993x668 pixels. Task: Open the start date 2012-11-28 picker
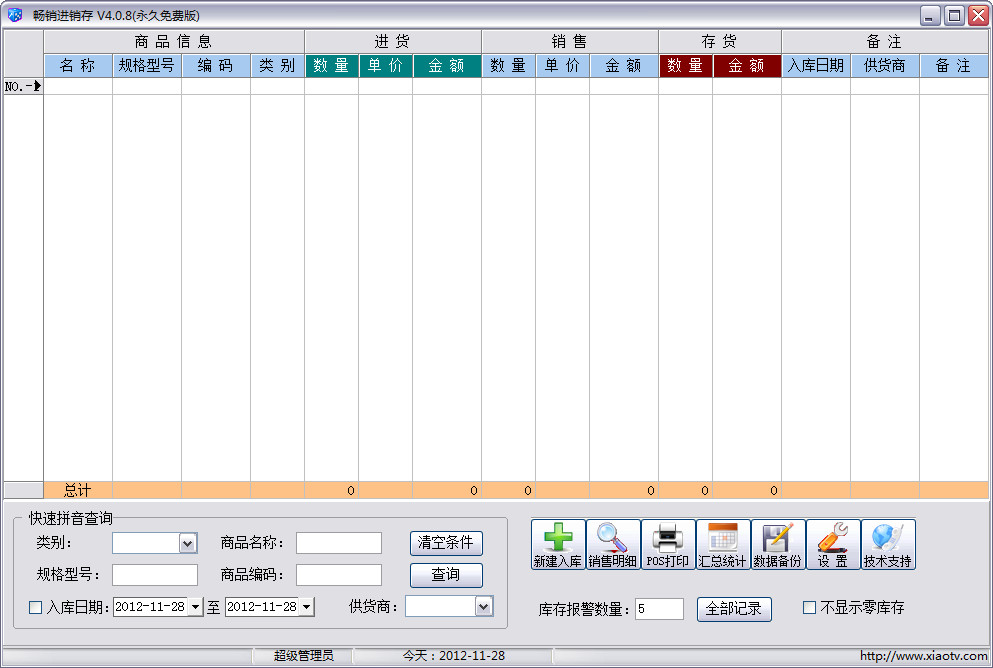point(196,607)
